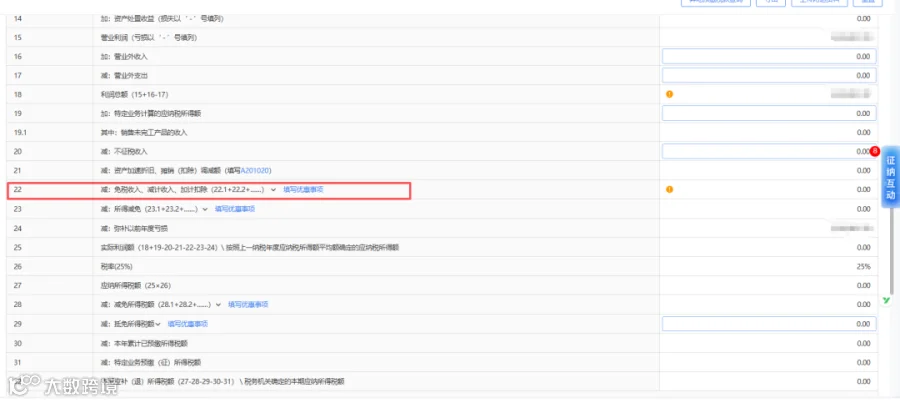Viewport: 900px width, 403px height.
Task: Select row 14 label 资产处置收益
Action: (162, 18)
